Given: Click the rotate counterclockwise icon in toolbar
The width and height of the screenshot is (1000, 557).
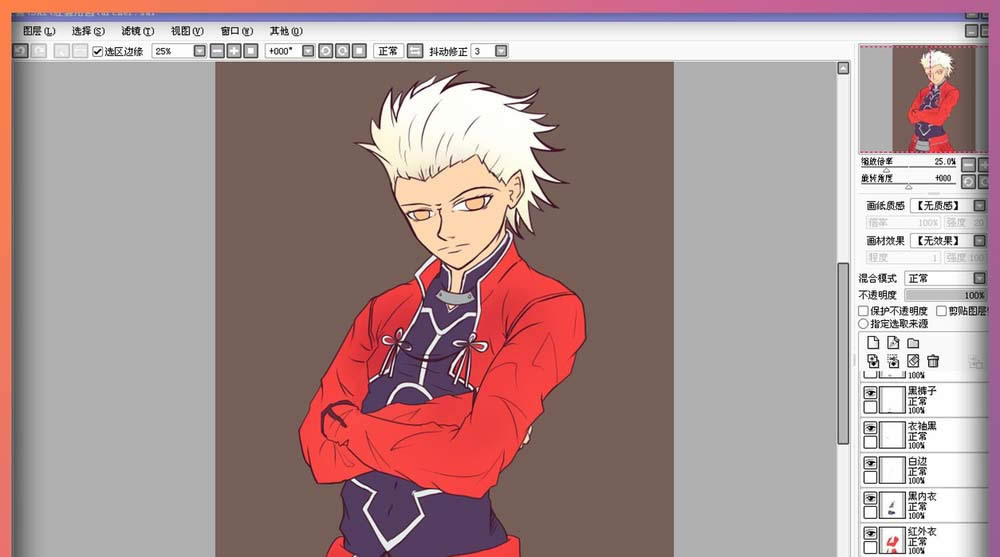Looking at the screenshot, I should pyautogui.click(x=325, y=51).
